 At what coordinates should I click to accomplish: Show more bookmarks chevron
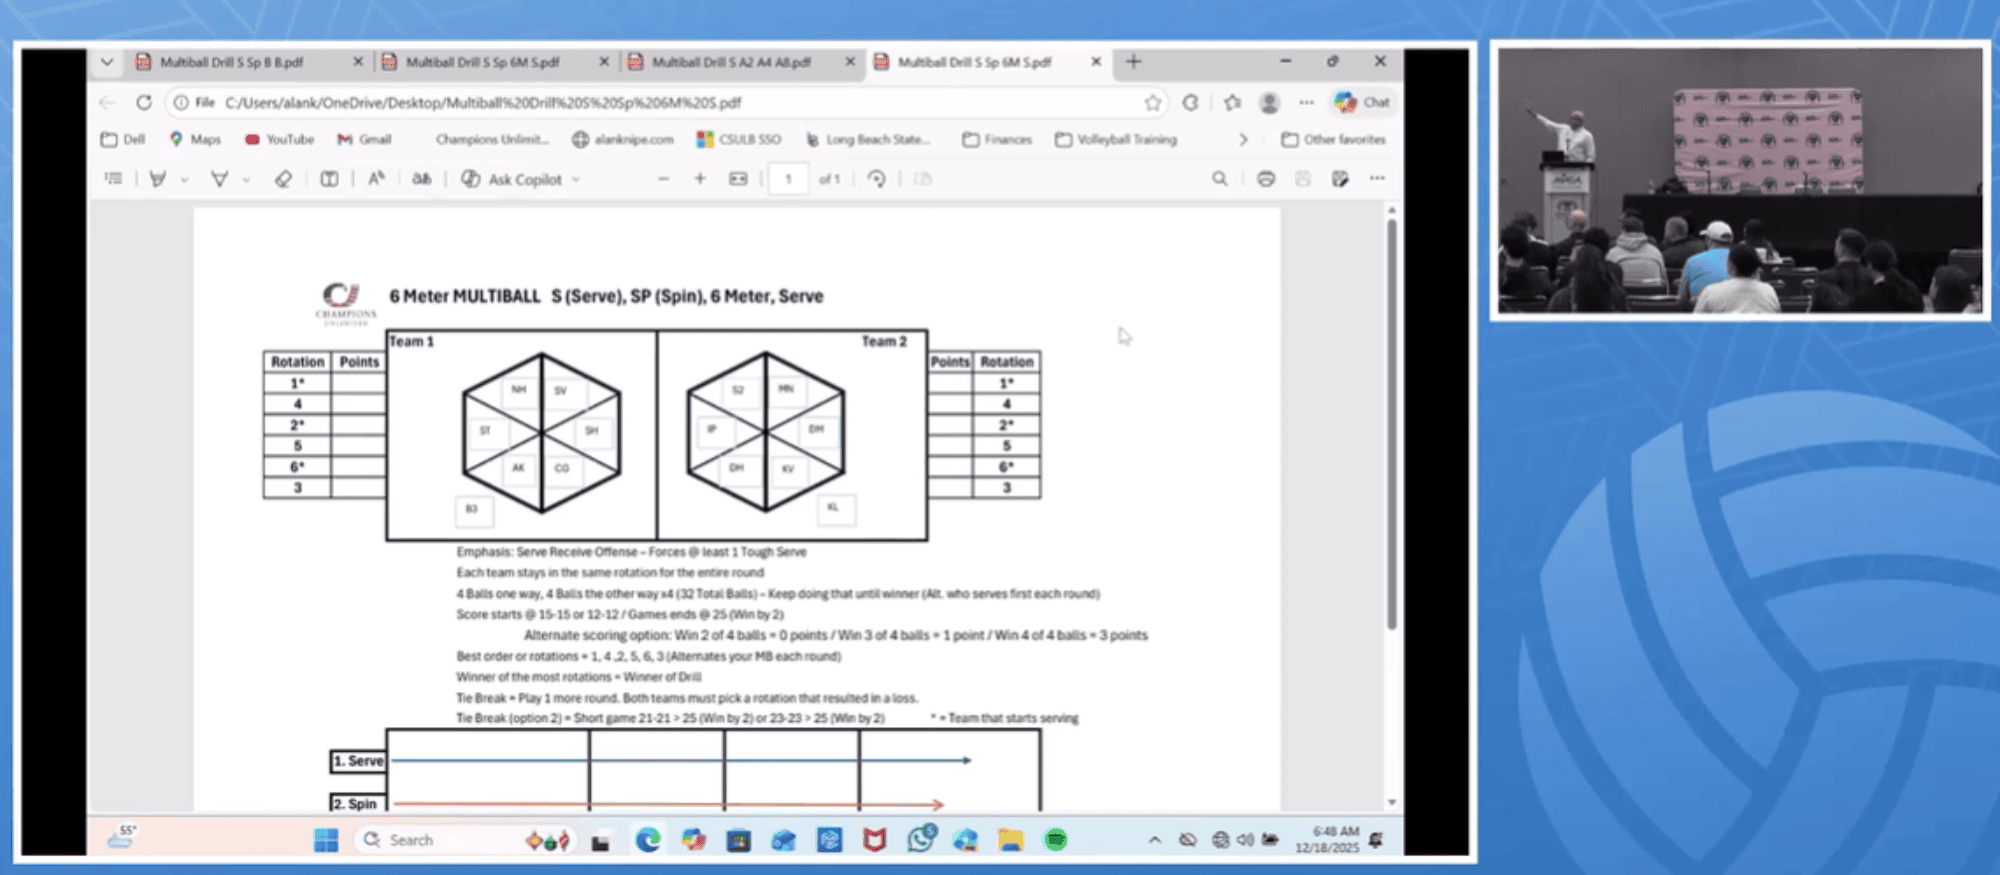[1243, 139]
